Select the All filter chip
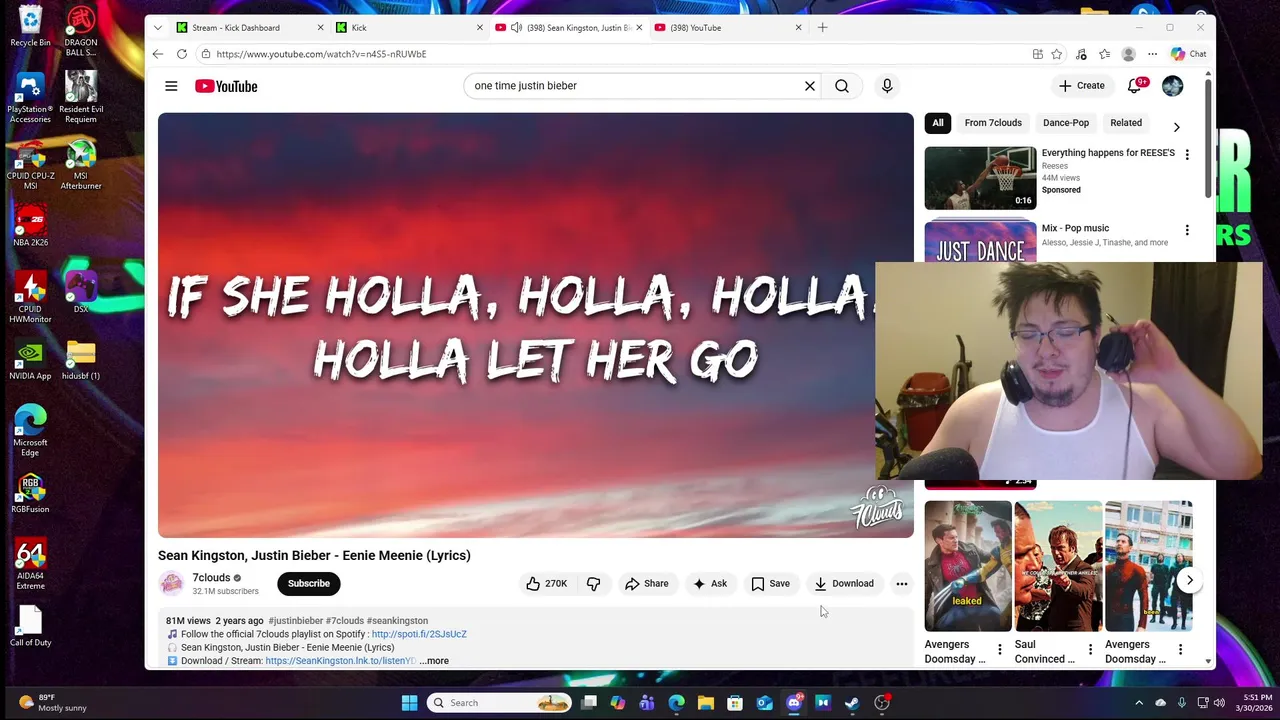Viewport: 1280px width, 720px height. (938, 123)
